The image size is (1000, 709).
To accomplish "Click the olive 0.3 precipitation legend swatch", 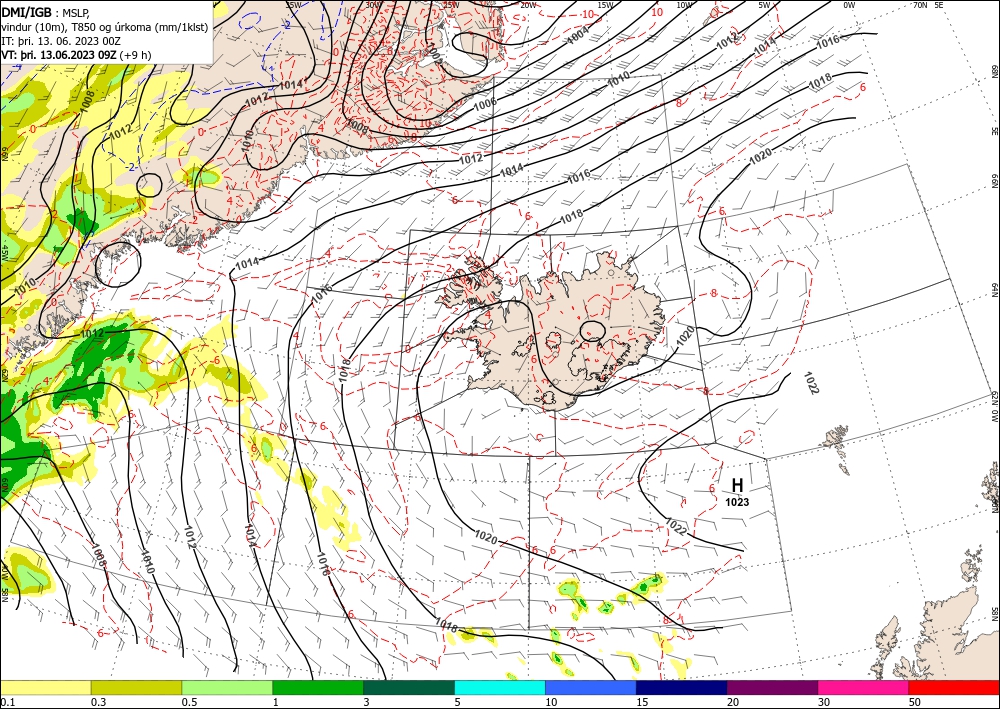I will [x=136, y=687].
